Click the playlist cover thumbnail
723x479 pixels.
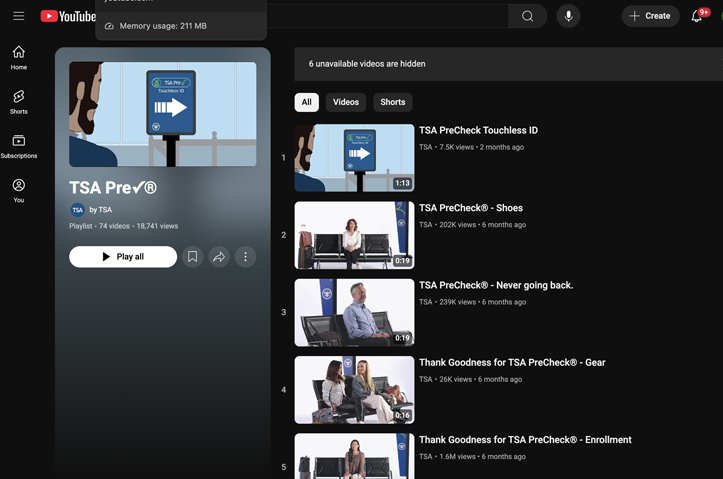163,114
